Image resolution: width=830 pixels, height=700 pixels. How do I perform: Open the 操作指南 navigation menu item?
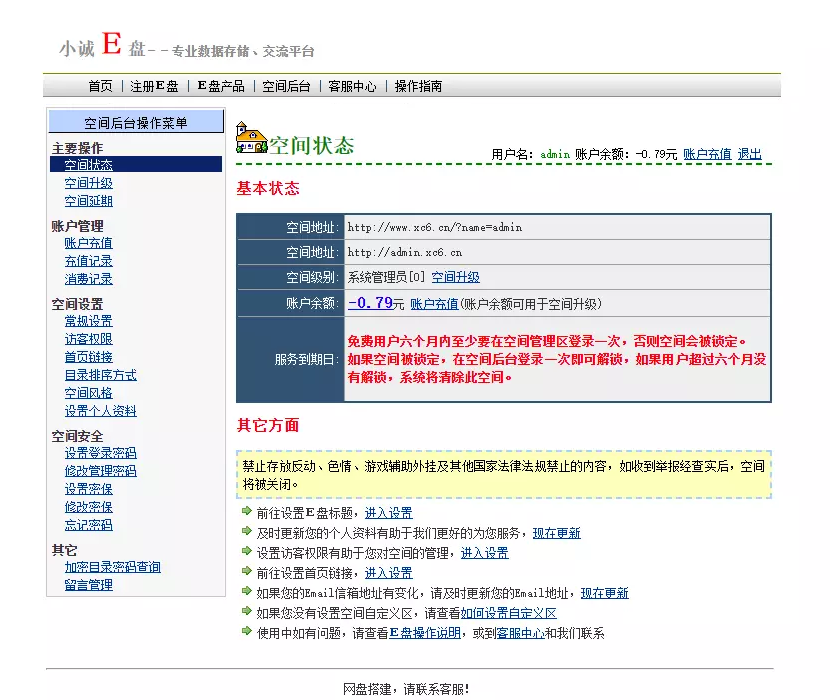click(x=420, y=86)
